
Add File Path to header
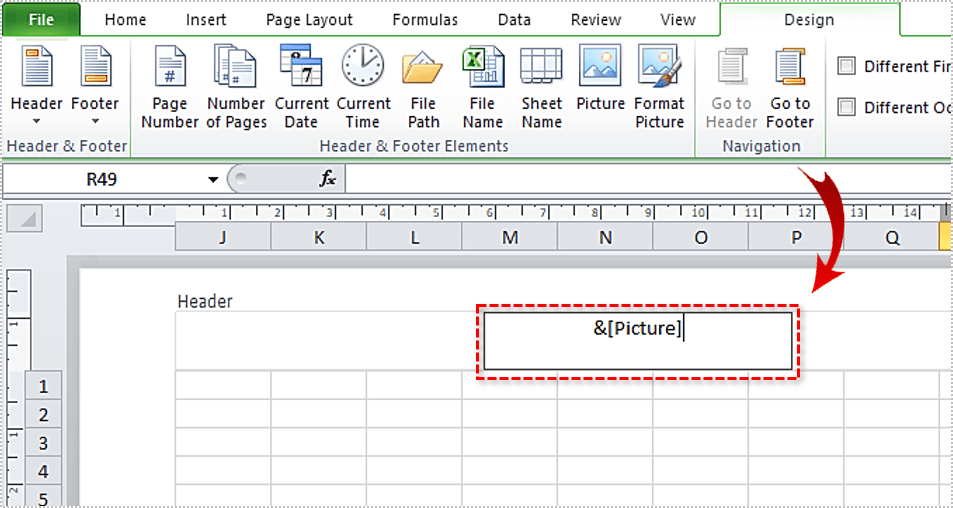click(x=423, y=88)
